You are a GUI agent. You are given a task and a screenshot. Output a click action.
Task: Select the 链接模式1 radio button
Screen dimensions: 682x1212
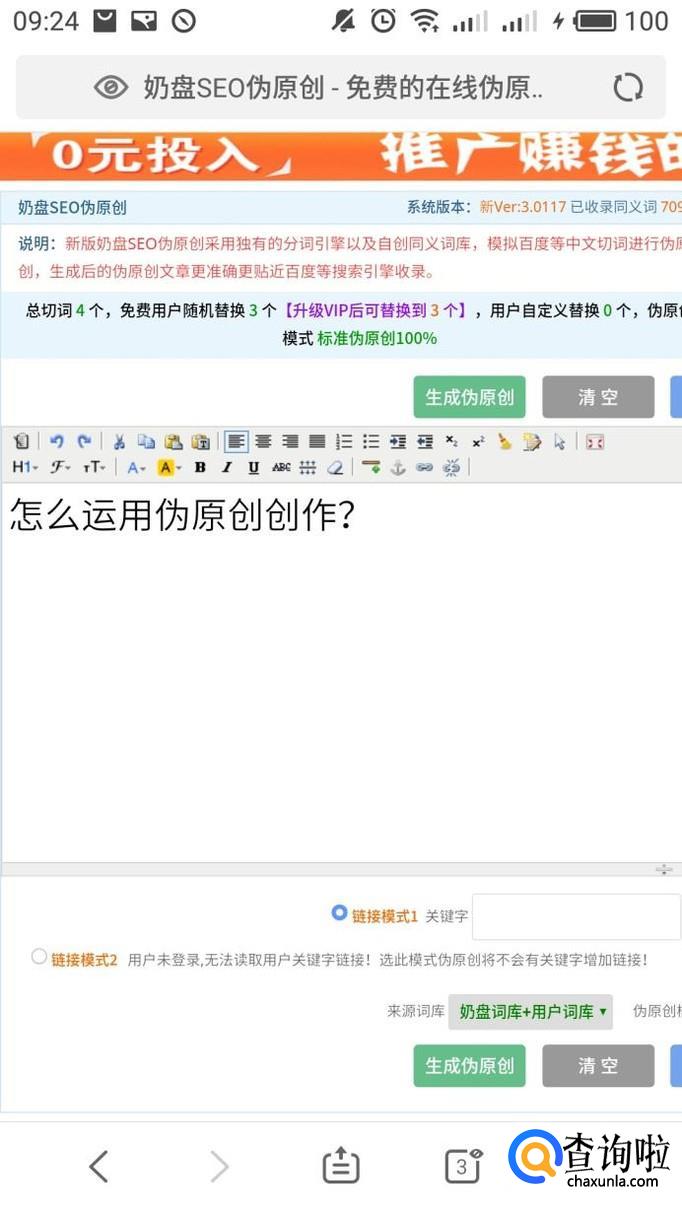coord(339,913)
